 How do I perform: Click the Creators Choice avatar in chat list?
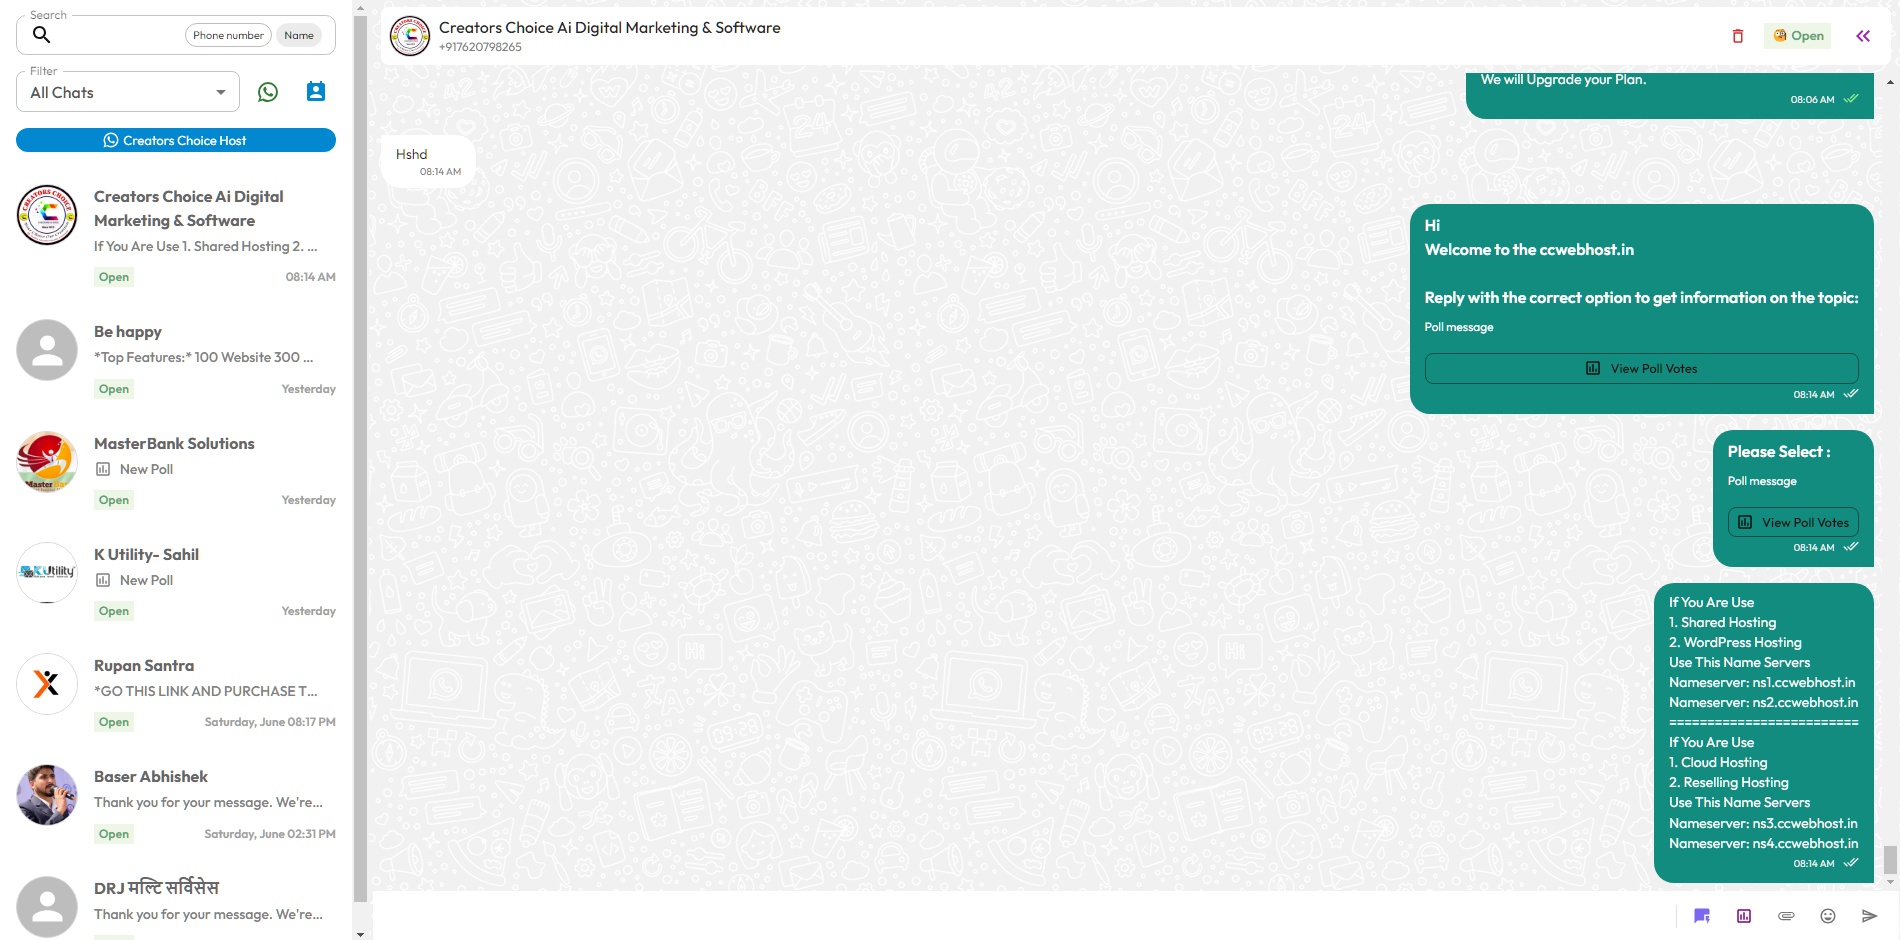[x=47, y=215]
